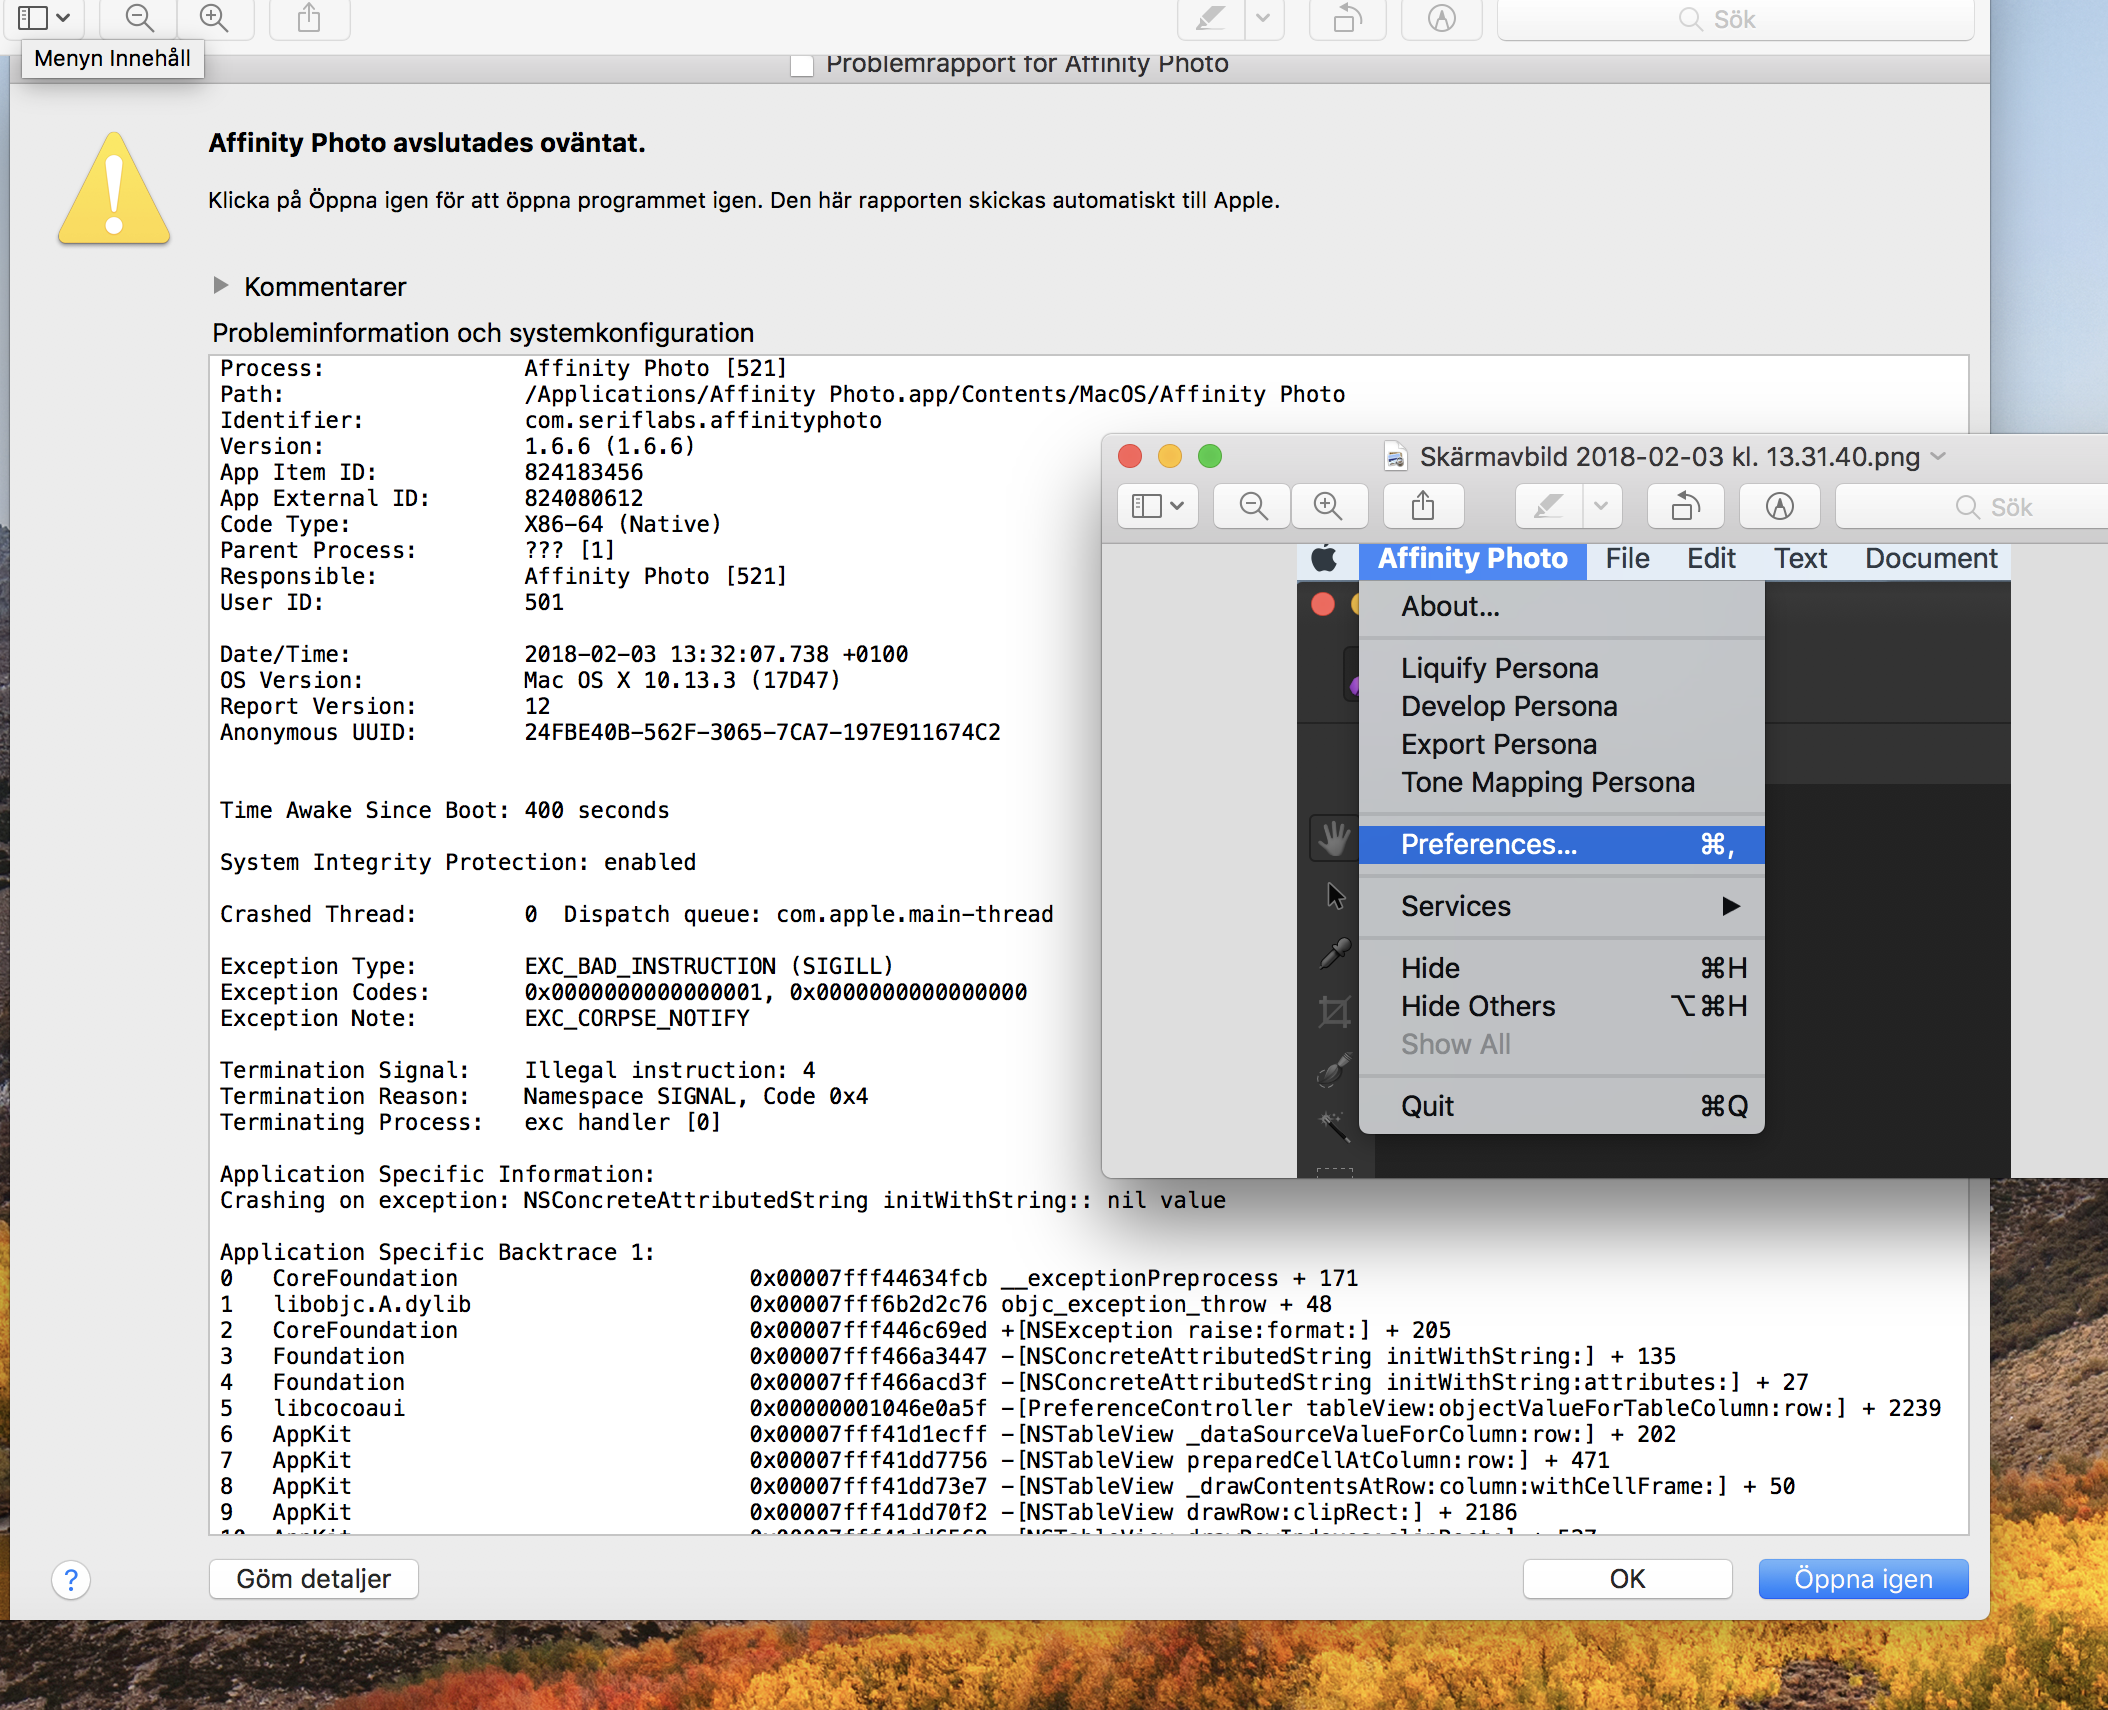Select Tone Mapping Persona in the menu
This screenshot has width=2108, height=1710.
coord(1562,782)
